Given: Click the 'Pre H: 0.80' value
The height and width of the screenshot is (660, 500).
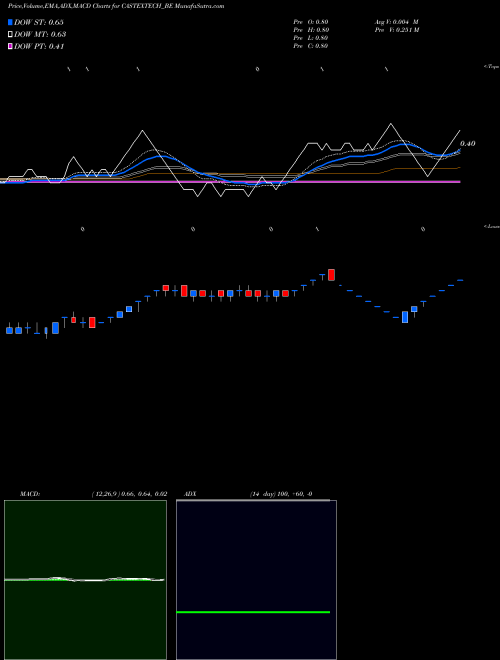Looking at the screenshot, I should click(x=311, y=30).
